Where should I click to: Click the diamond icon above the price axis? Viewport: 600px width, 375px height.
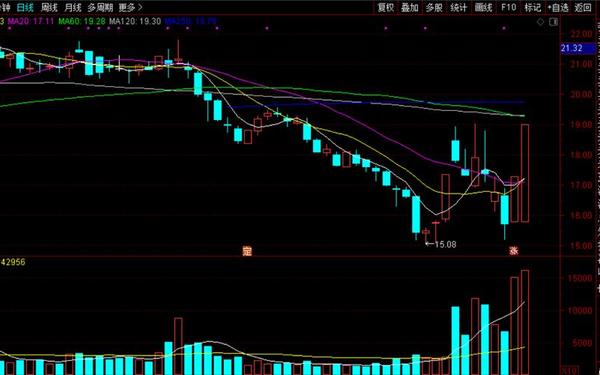pos(540,22)
